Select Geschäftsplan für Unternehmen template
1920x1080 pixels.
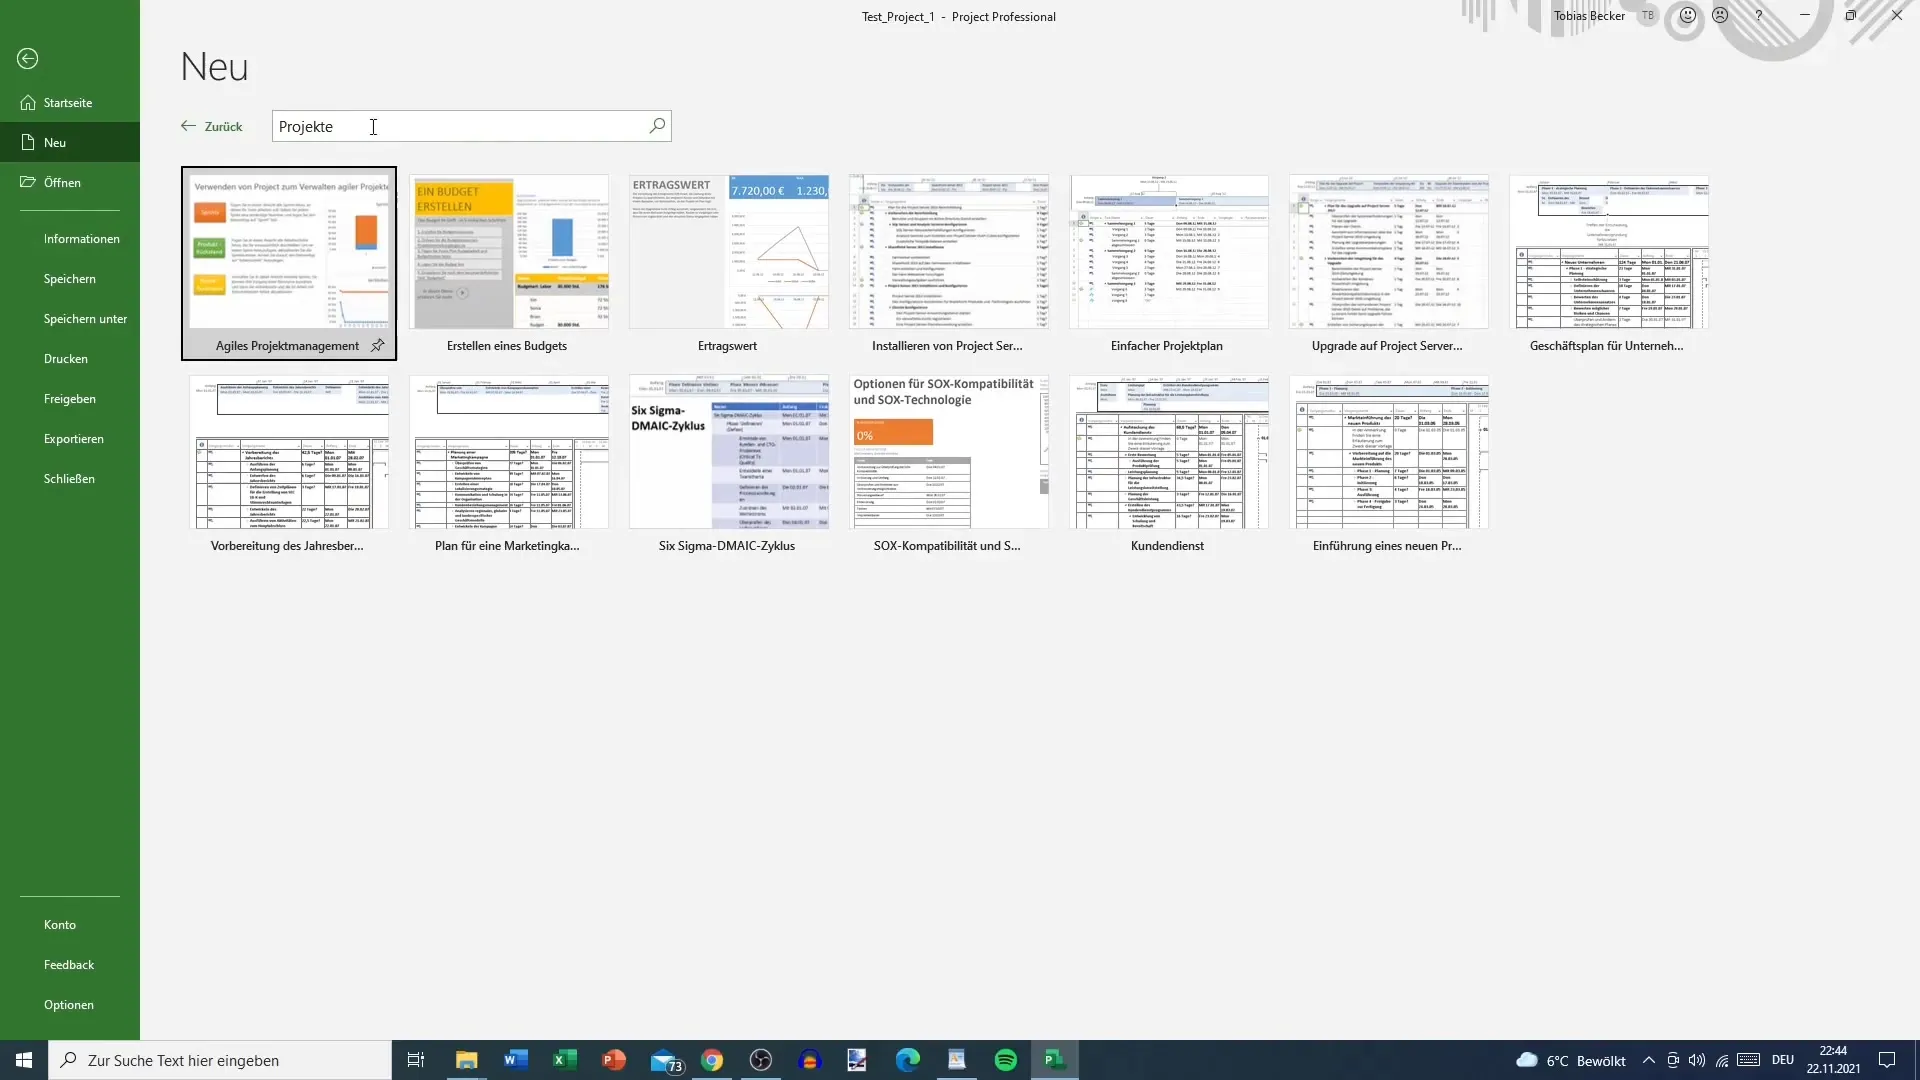tap(1609, 251)
